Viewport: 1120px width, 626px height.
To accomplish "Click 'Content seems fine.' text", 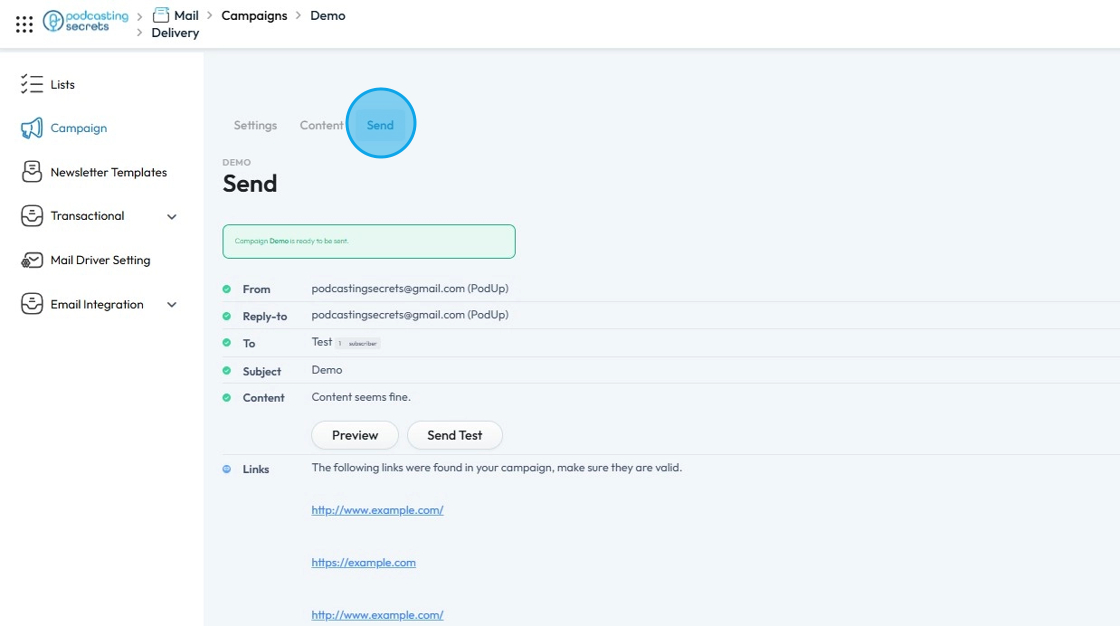I will click(361, 397).
